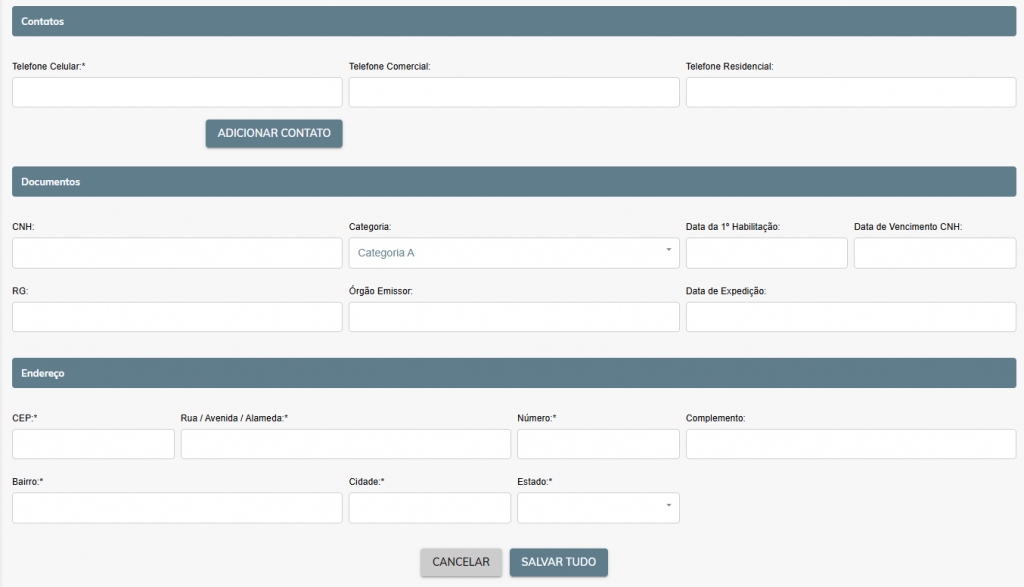This screenshot has width=1024, height=587.
Task: Click the Endereço section header
Action: [x=514, y=373]
